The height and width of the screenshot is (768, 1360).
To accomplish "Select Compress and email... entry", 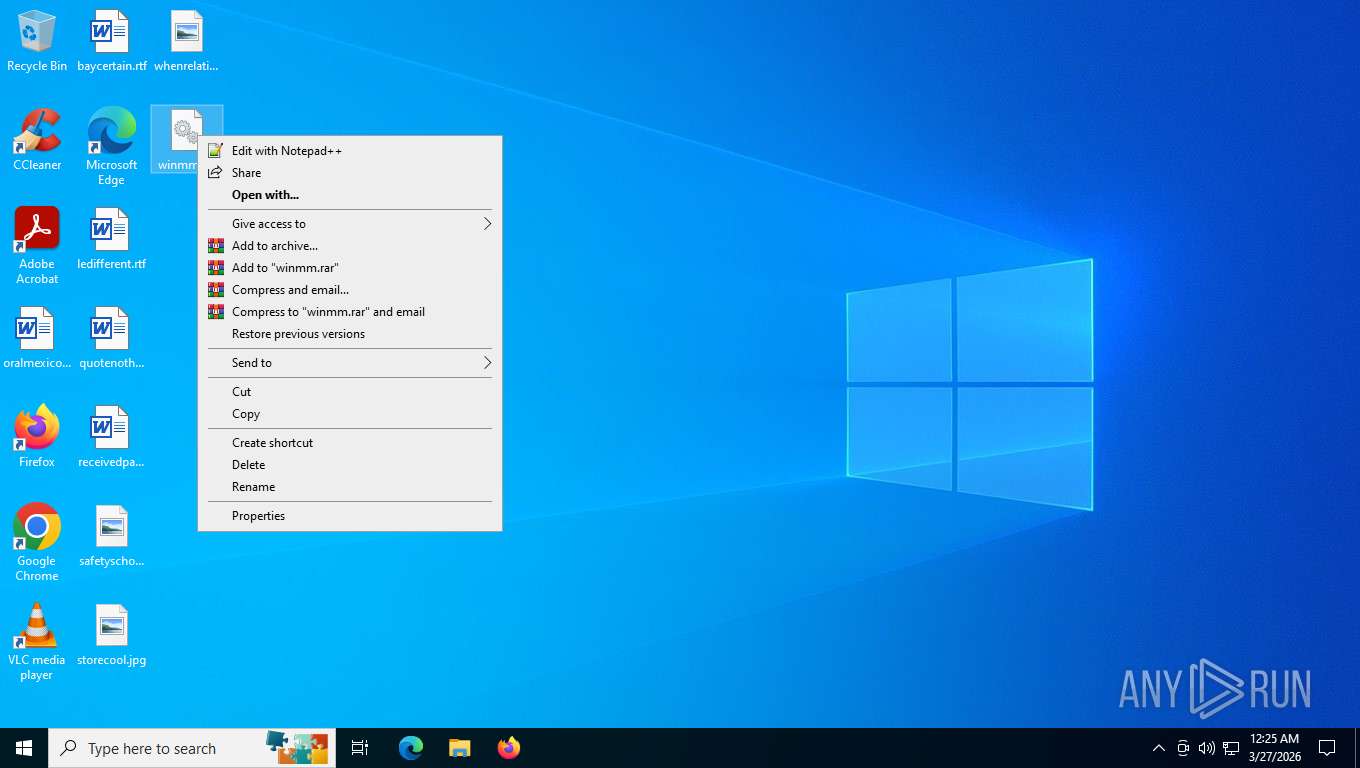I will click(x=350, y=290).
